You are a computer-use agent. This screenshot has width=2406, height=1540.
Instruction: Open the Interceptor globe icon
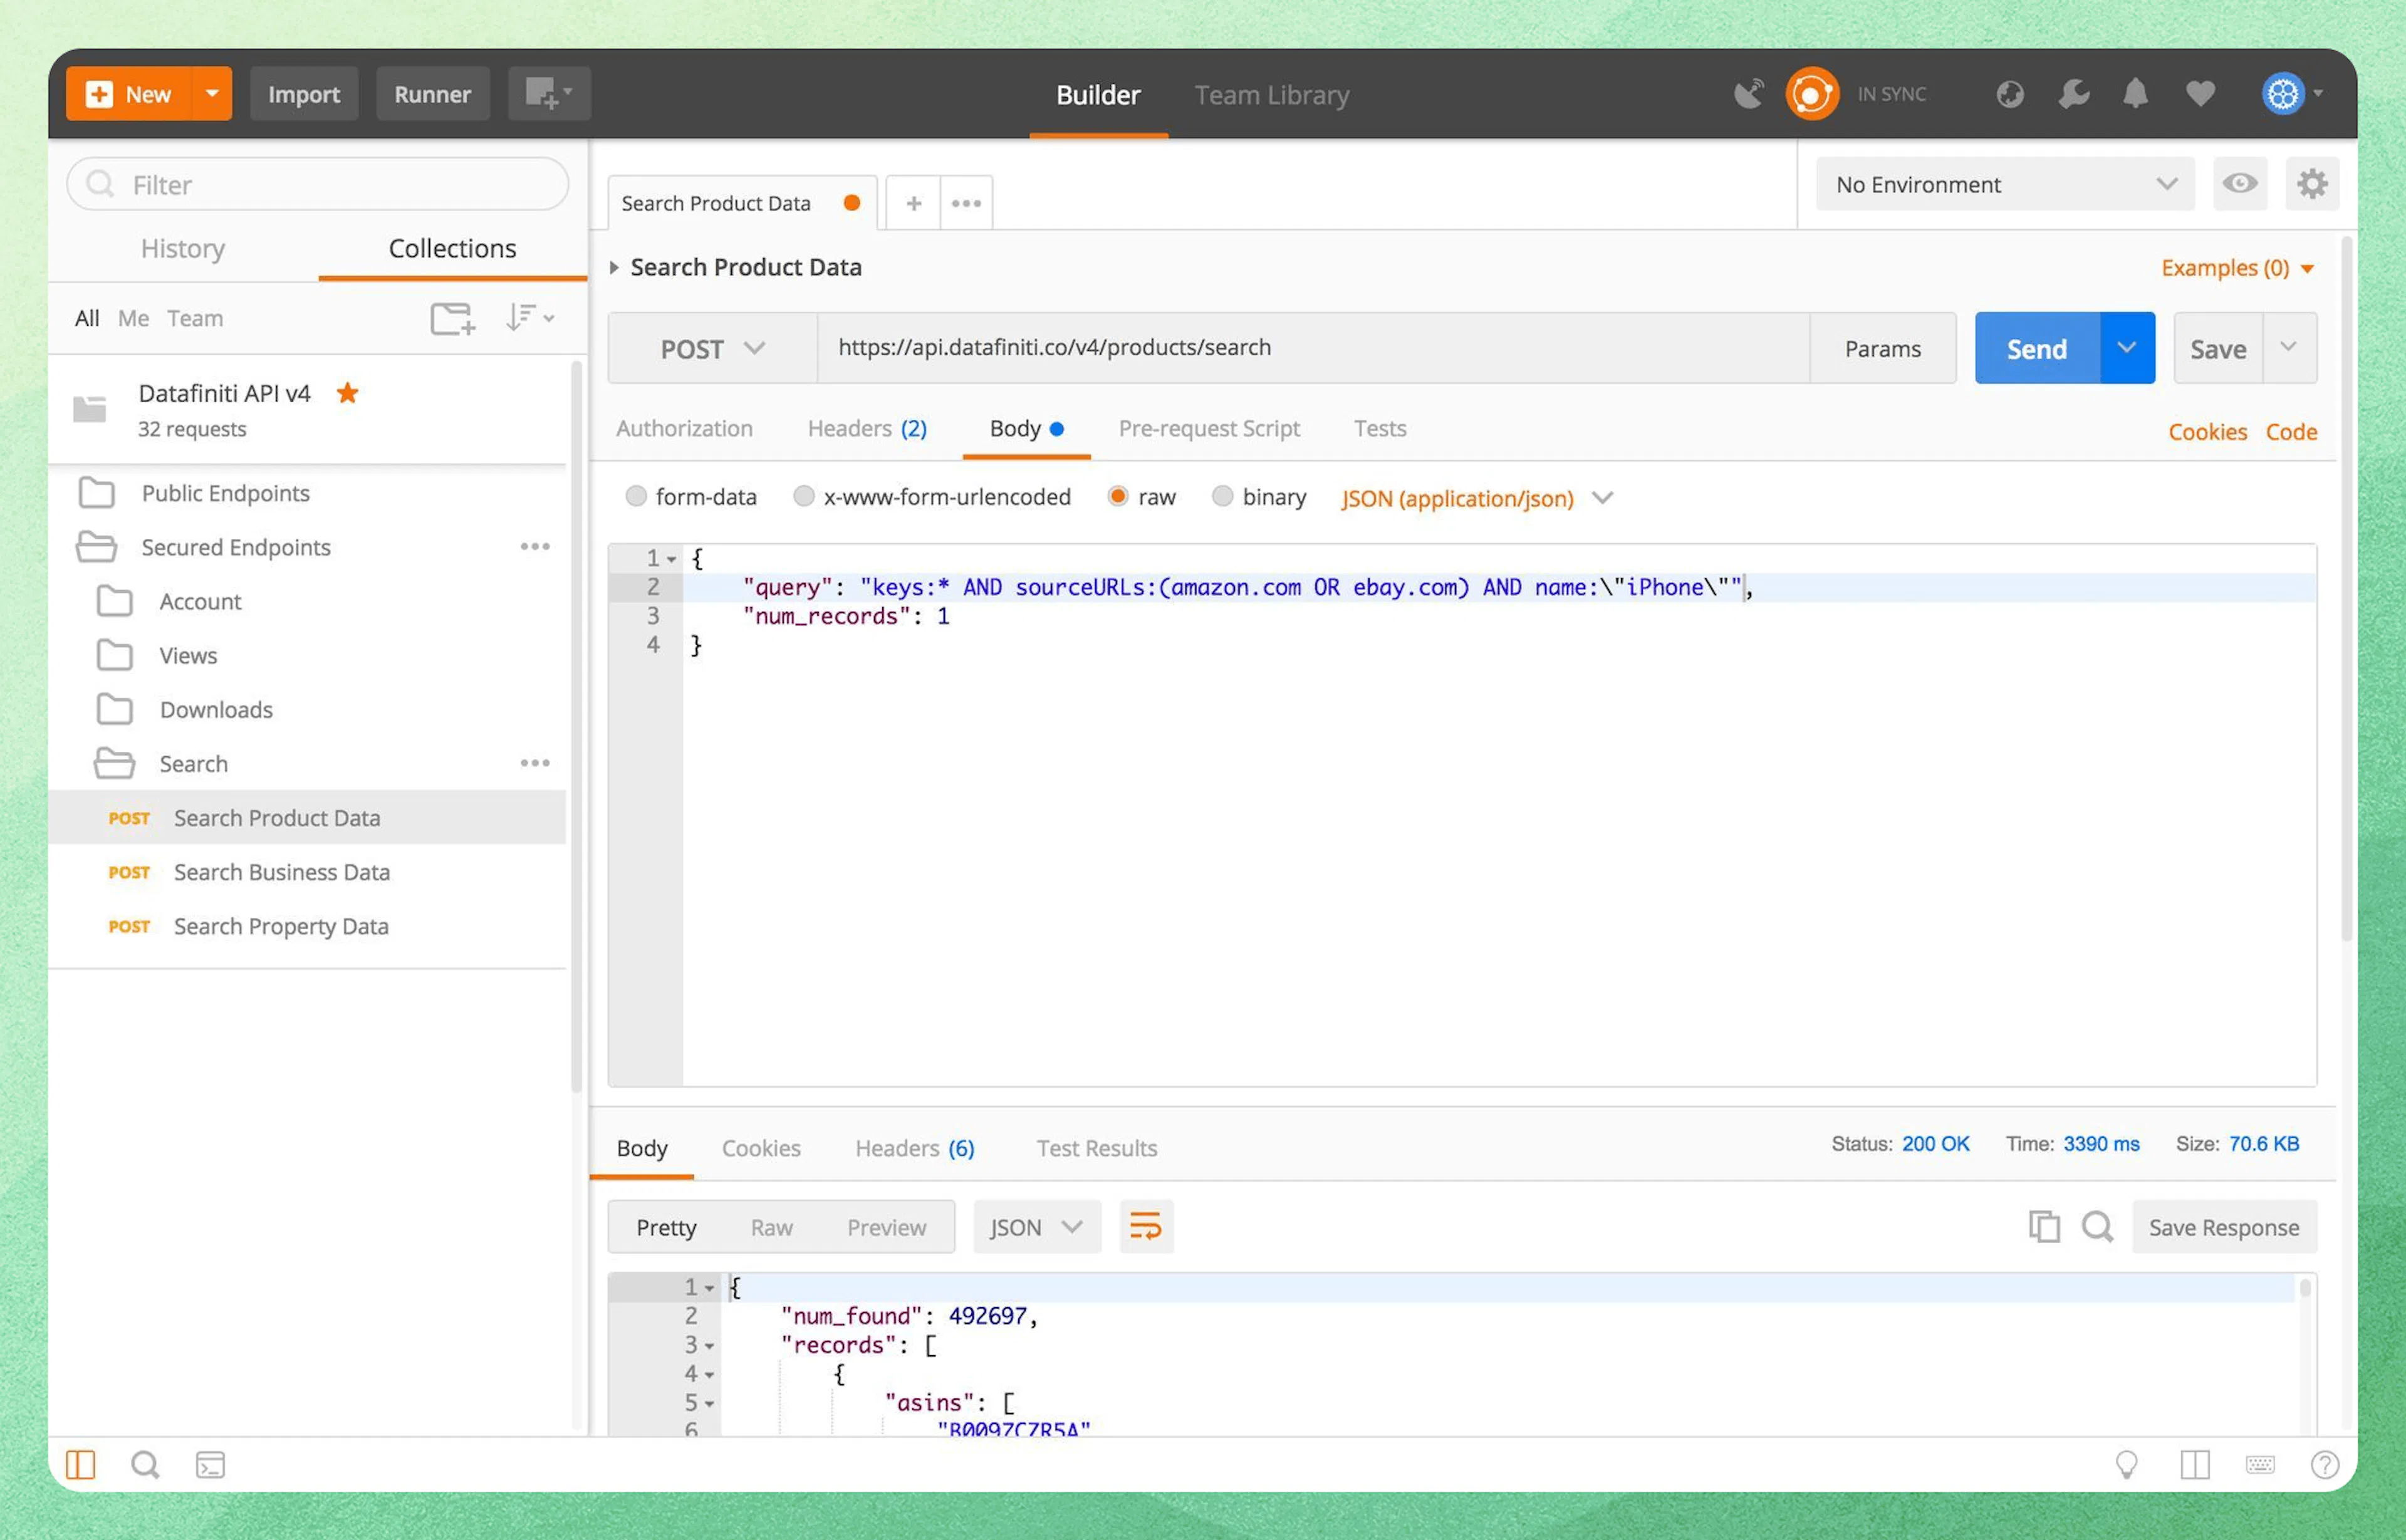coord(2010,93)
